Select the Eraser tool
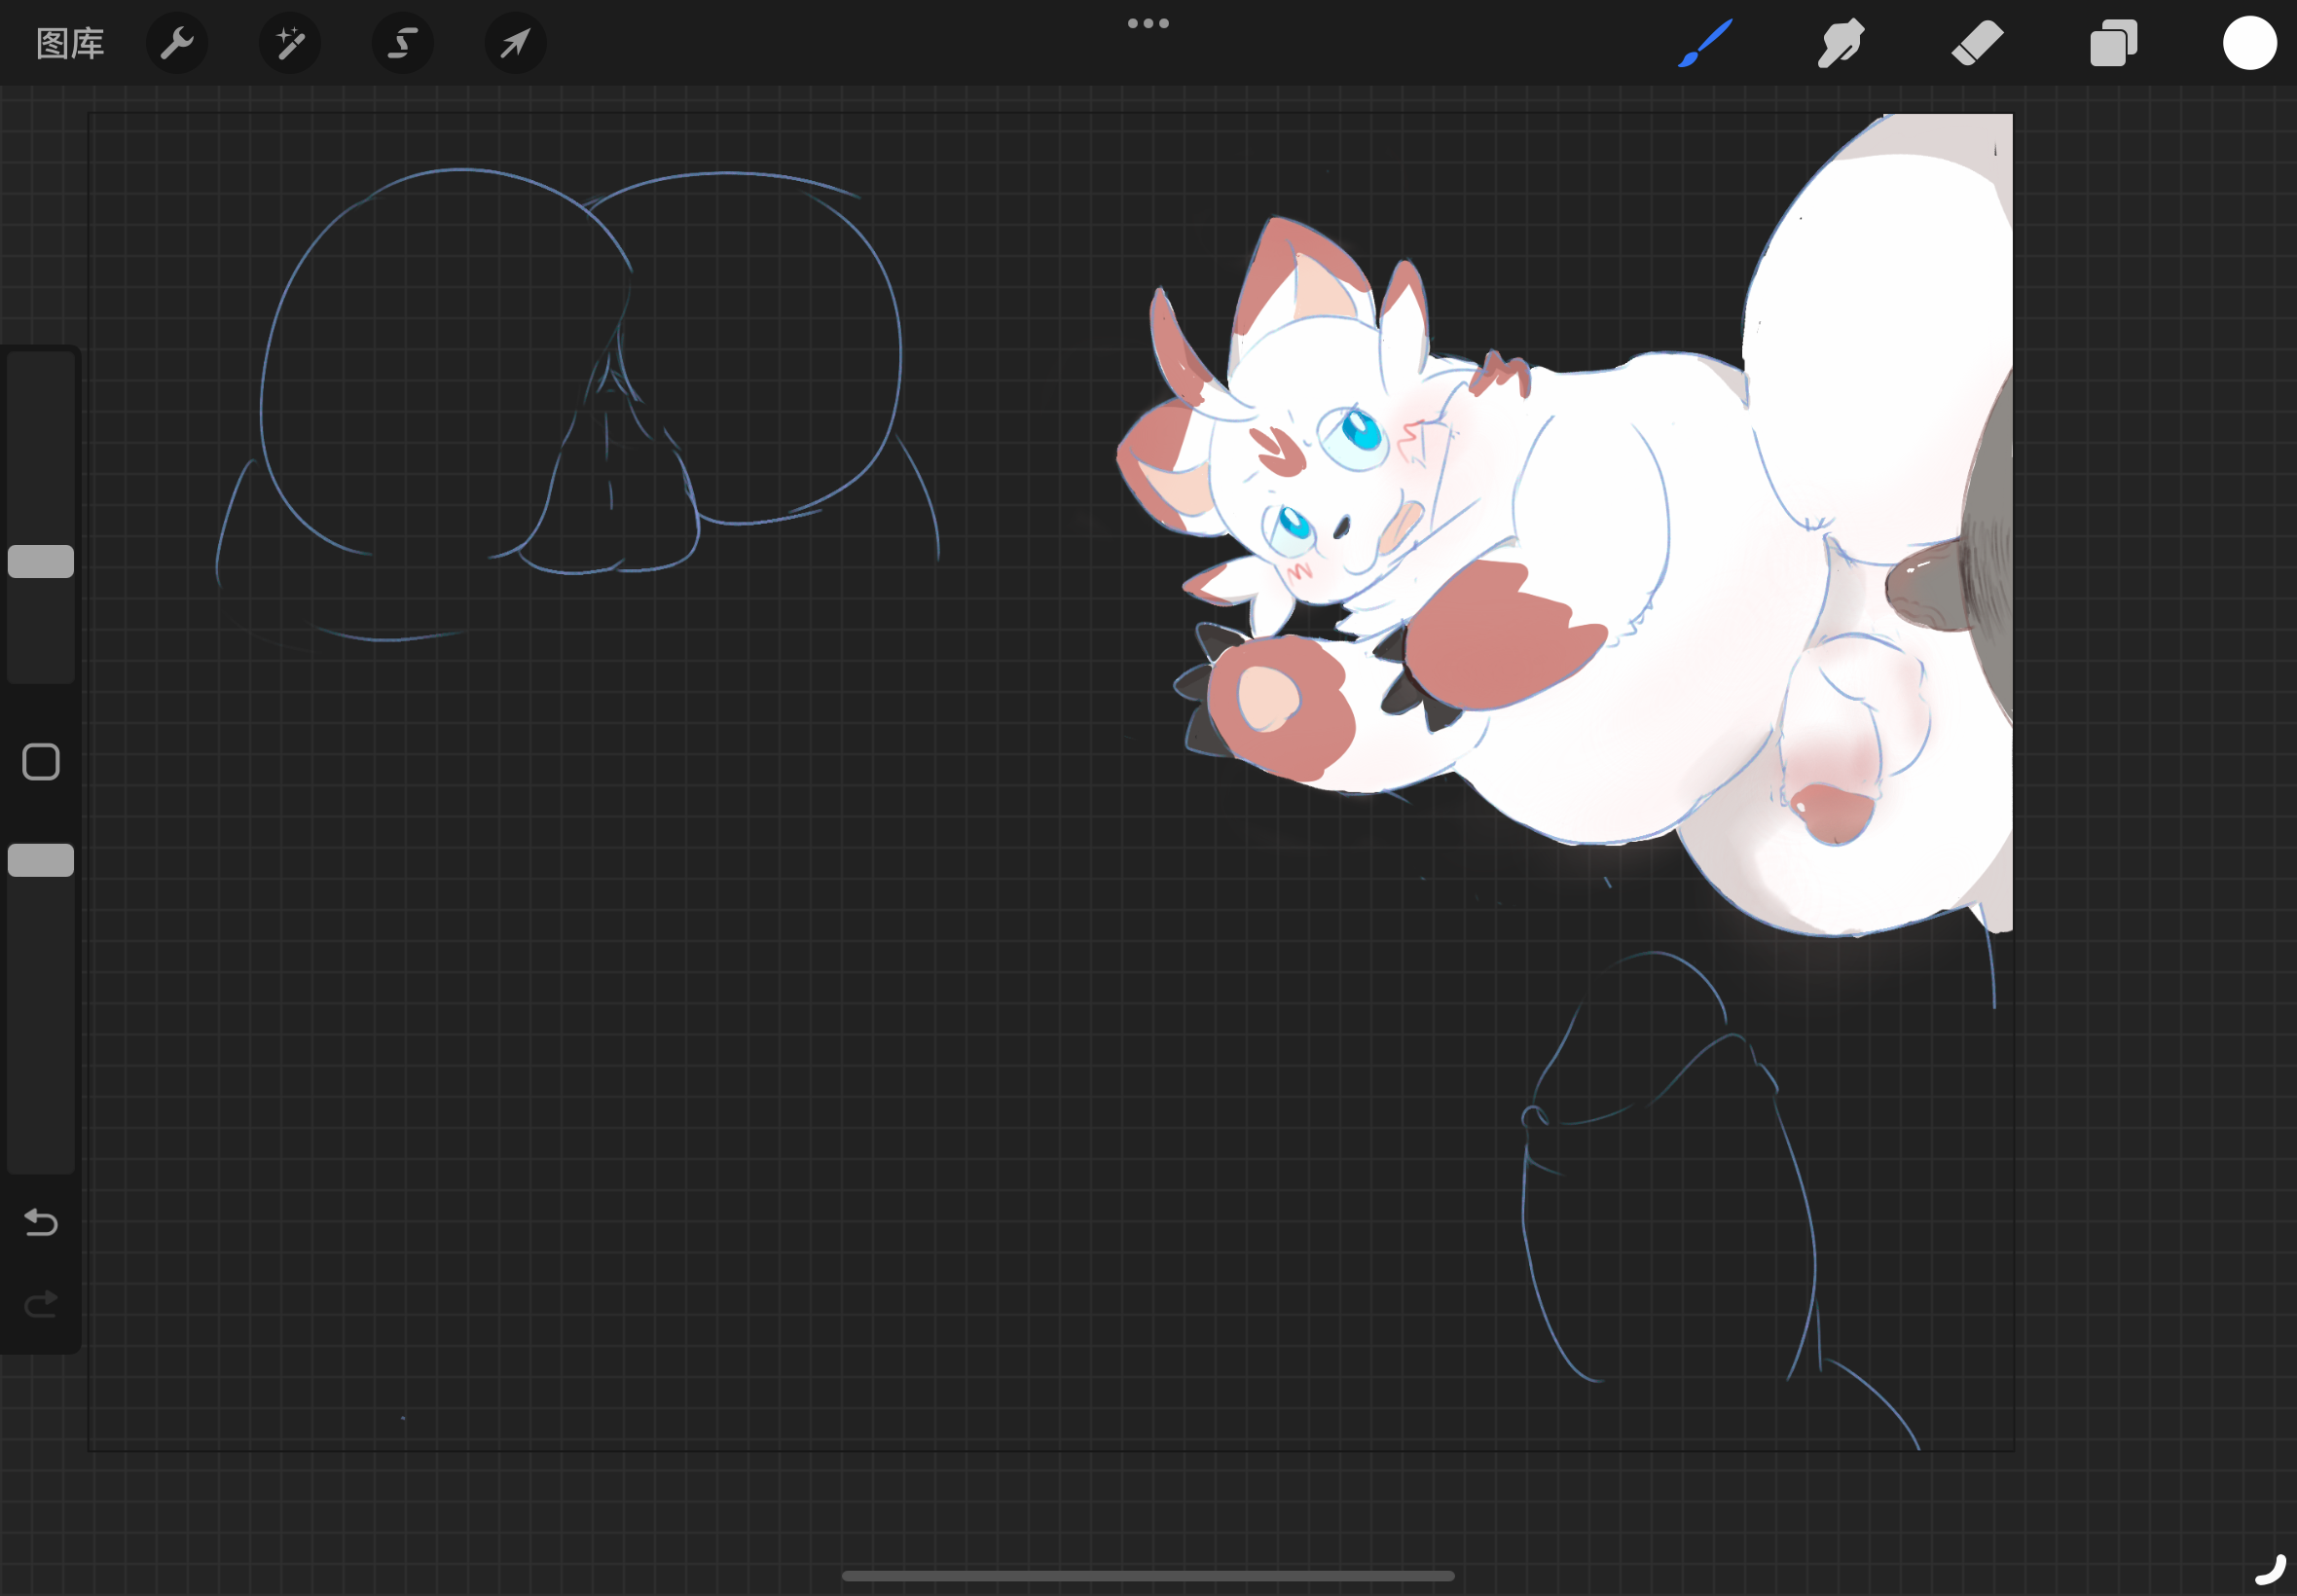This screenshot has width=2297, height=1596. (x=1977, y=43)
